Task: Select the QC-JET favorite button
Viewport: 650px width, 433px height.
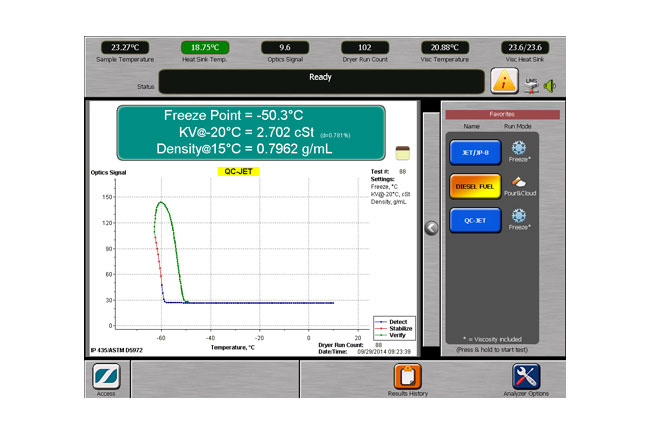Action: 473,221
